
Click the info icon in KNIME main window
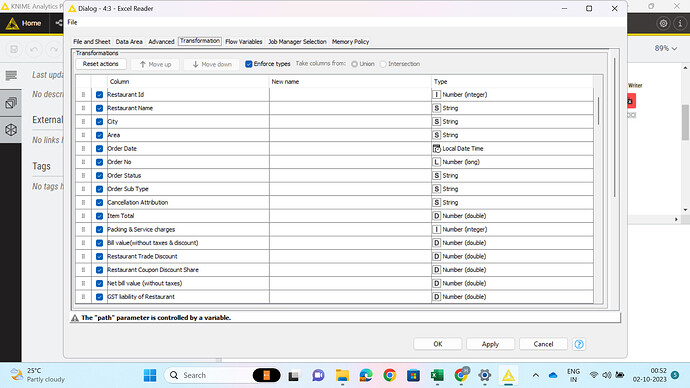click(x=680, y=23)
